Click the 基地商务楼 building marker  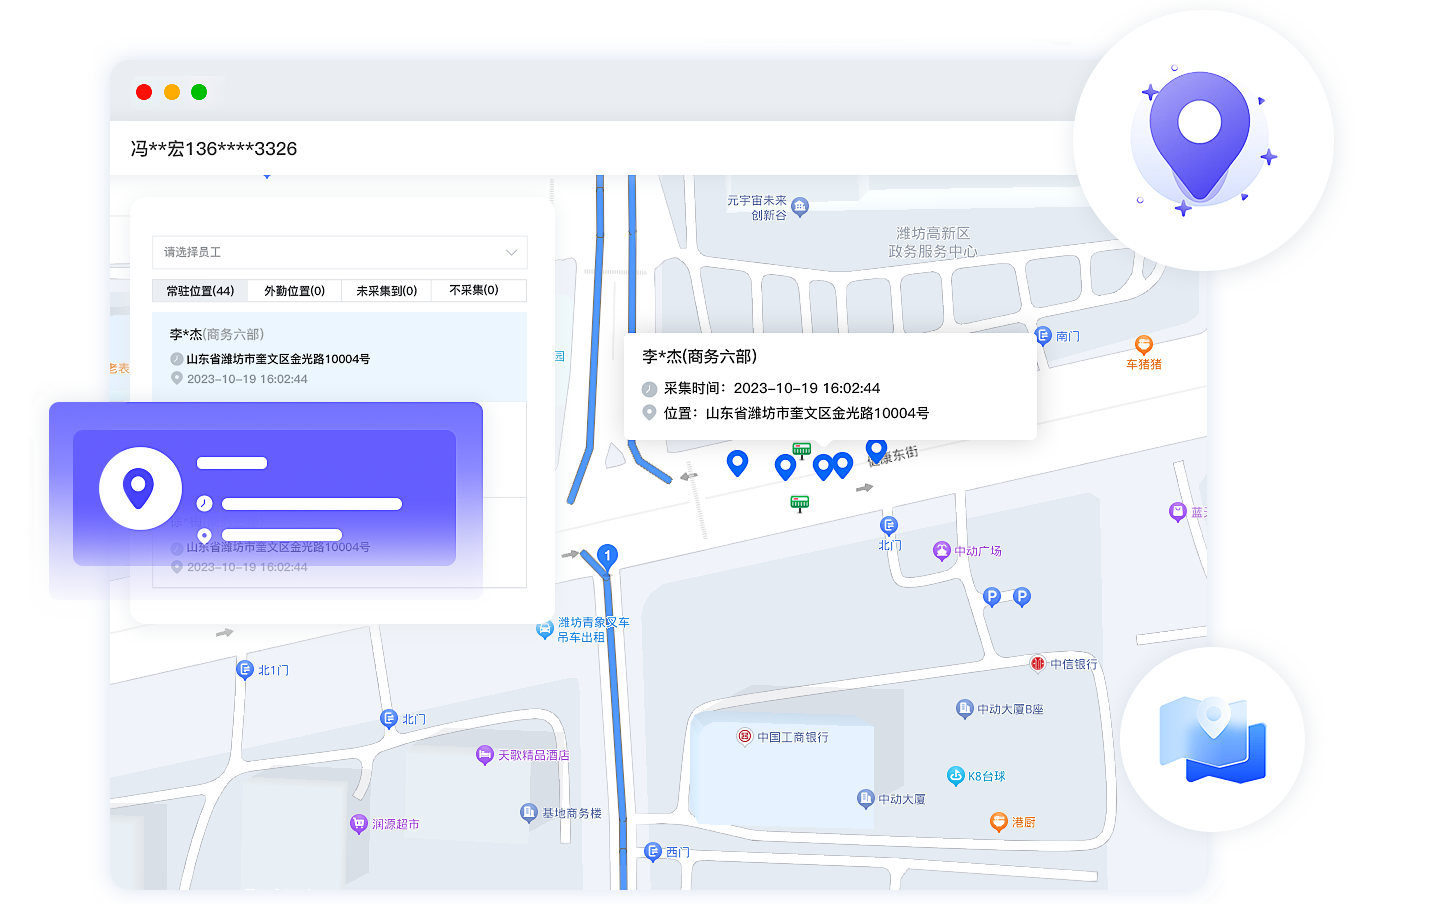point(529,812)
